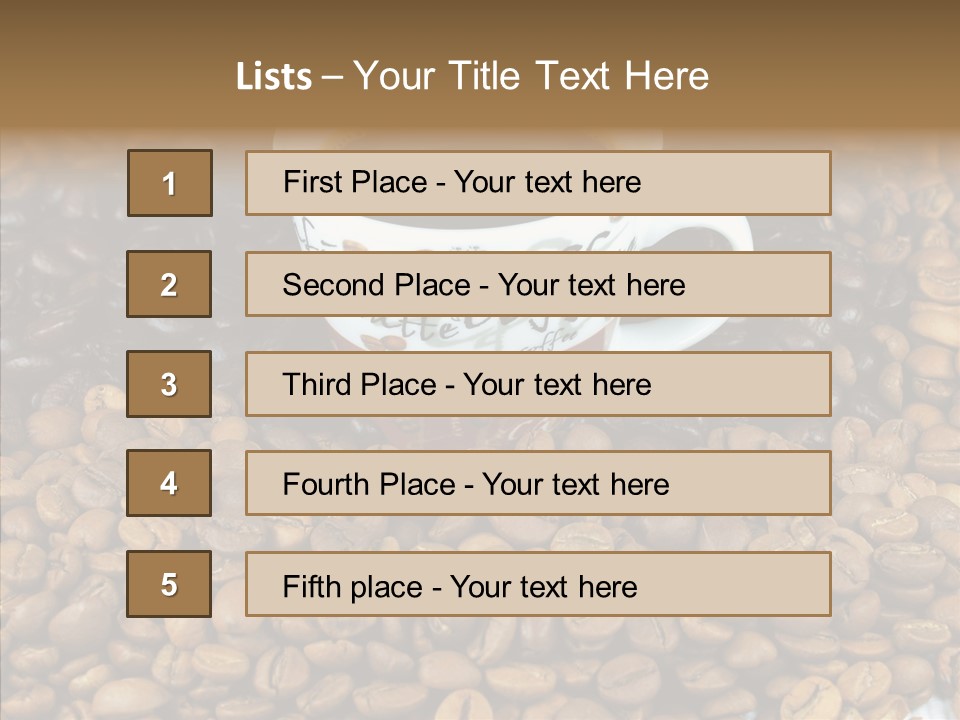Click the dash in the slide title
This screenshot has width=960, height=720.
tap(333, 76)
